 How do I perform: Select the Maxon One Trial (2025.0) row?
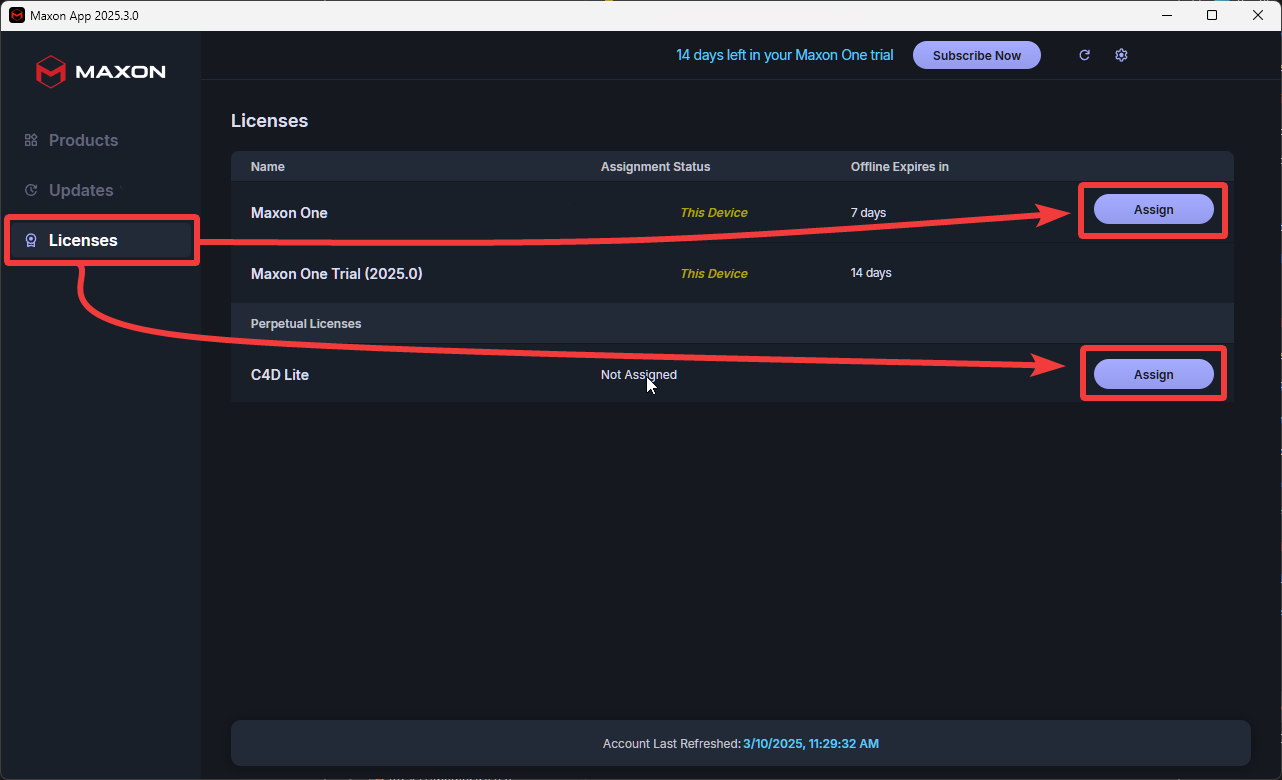(x=732, y=273)
